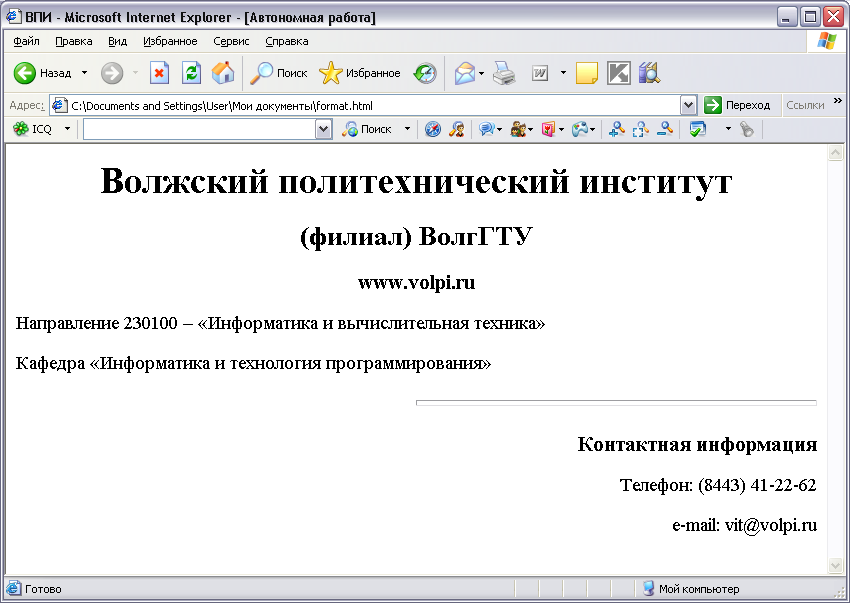The width and height of the screenshot is (850, 603).
Task: Stop page loading with red X icon
Action: pyautogui.click(x=159, y=73)
